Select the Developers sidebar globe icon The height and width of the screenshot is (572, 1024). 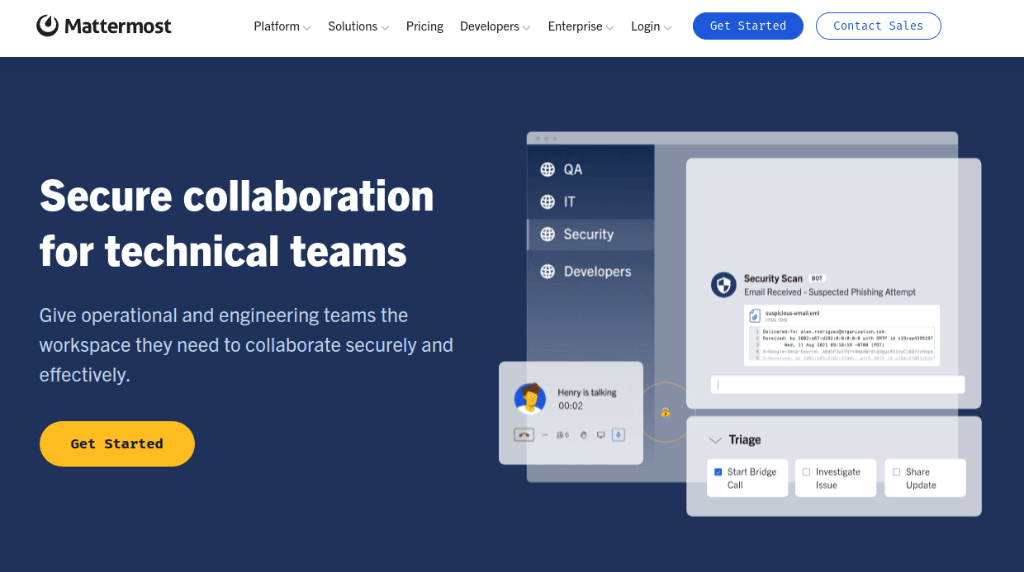[x=547, y=271]
